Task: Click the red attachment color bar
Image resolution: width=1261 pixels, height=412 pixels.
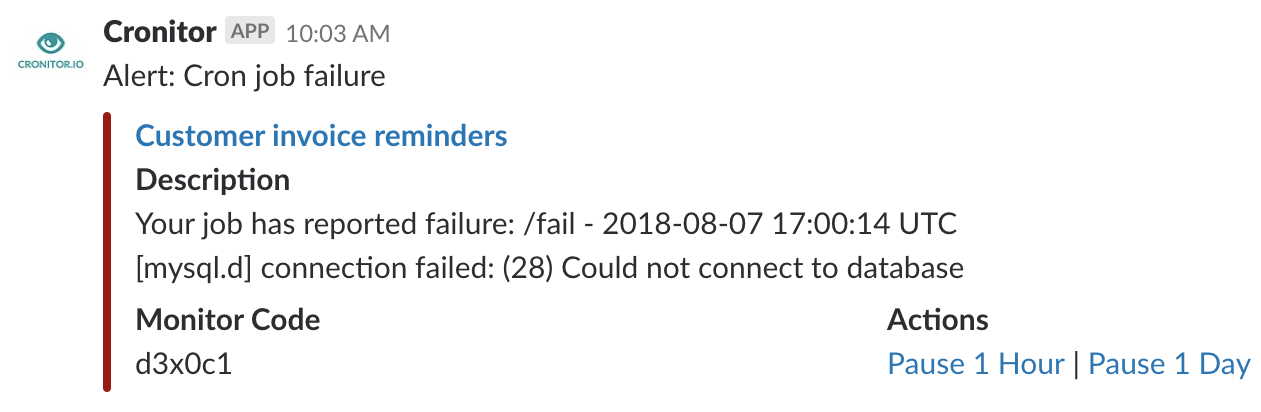Action: point(106,250)
